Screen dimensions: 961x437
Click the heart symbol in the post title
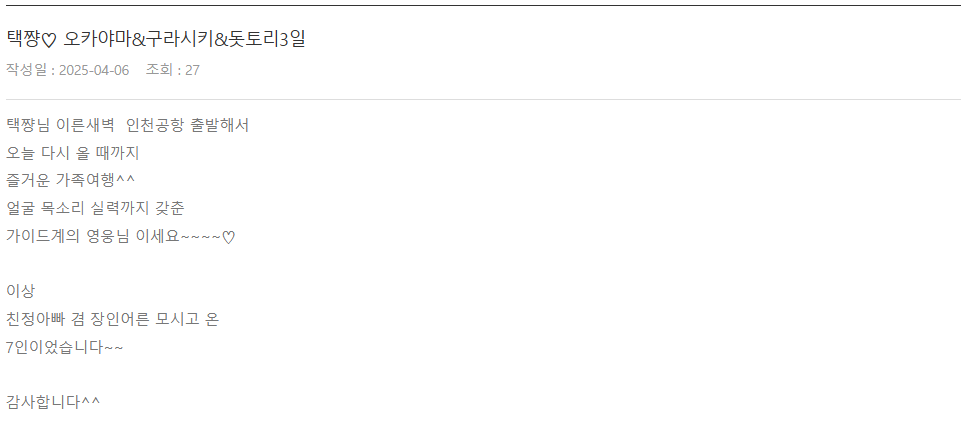tap(50, 40)
